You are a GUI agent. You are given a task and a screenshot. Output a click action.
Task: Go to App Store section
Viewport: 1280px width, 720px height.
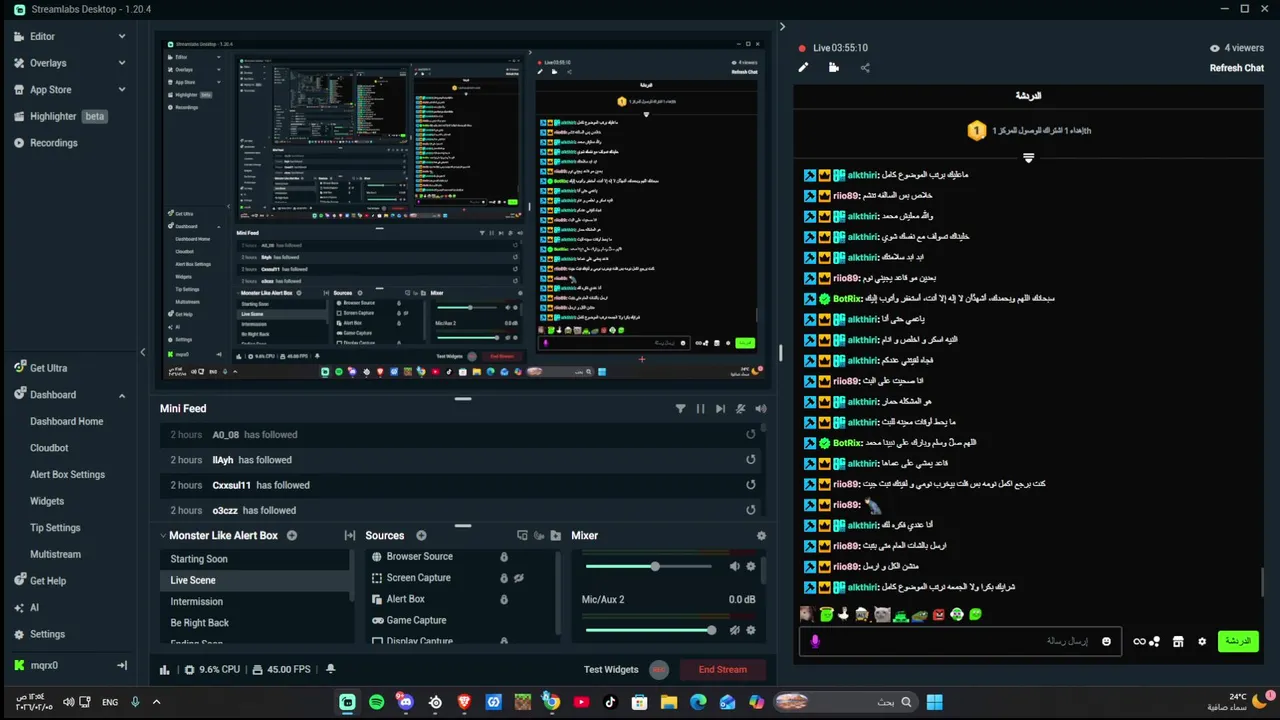tap(50, 89)
